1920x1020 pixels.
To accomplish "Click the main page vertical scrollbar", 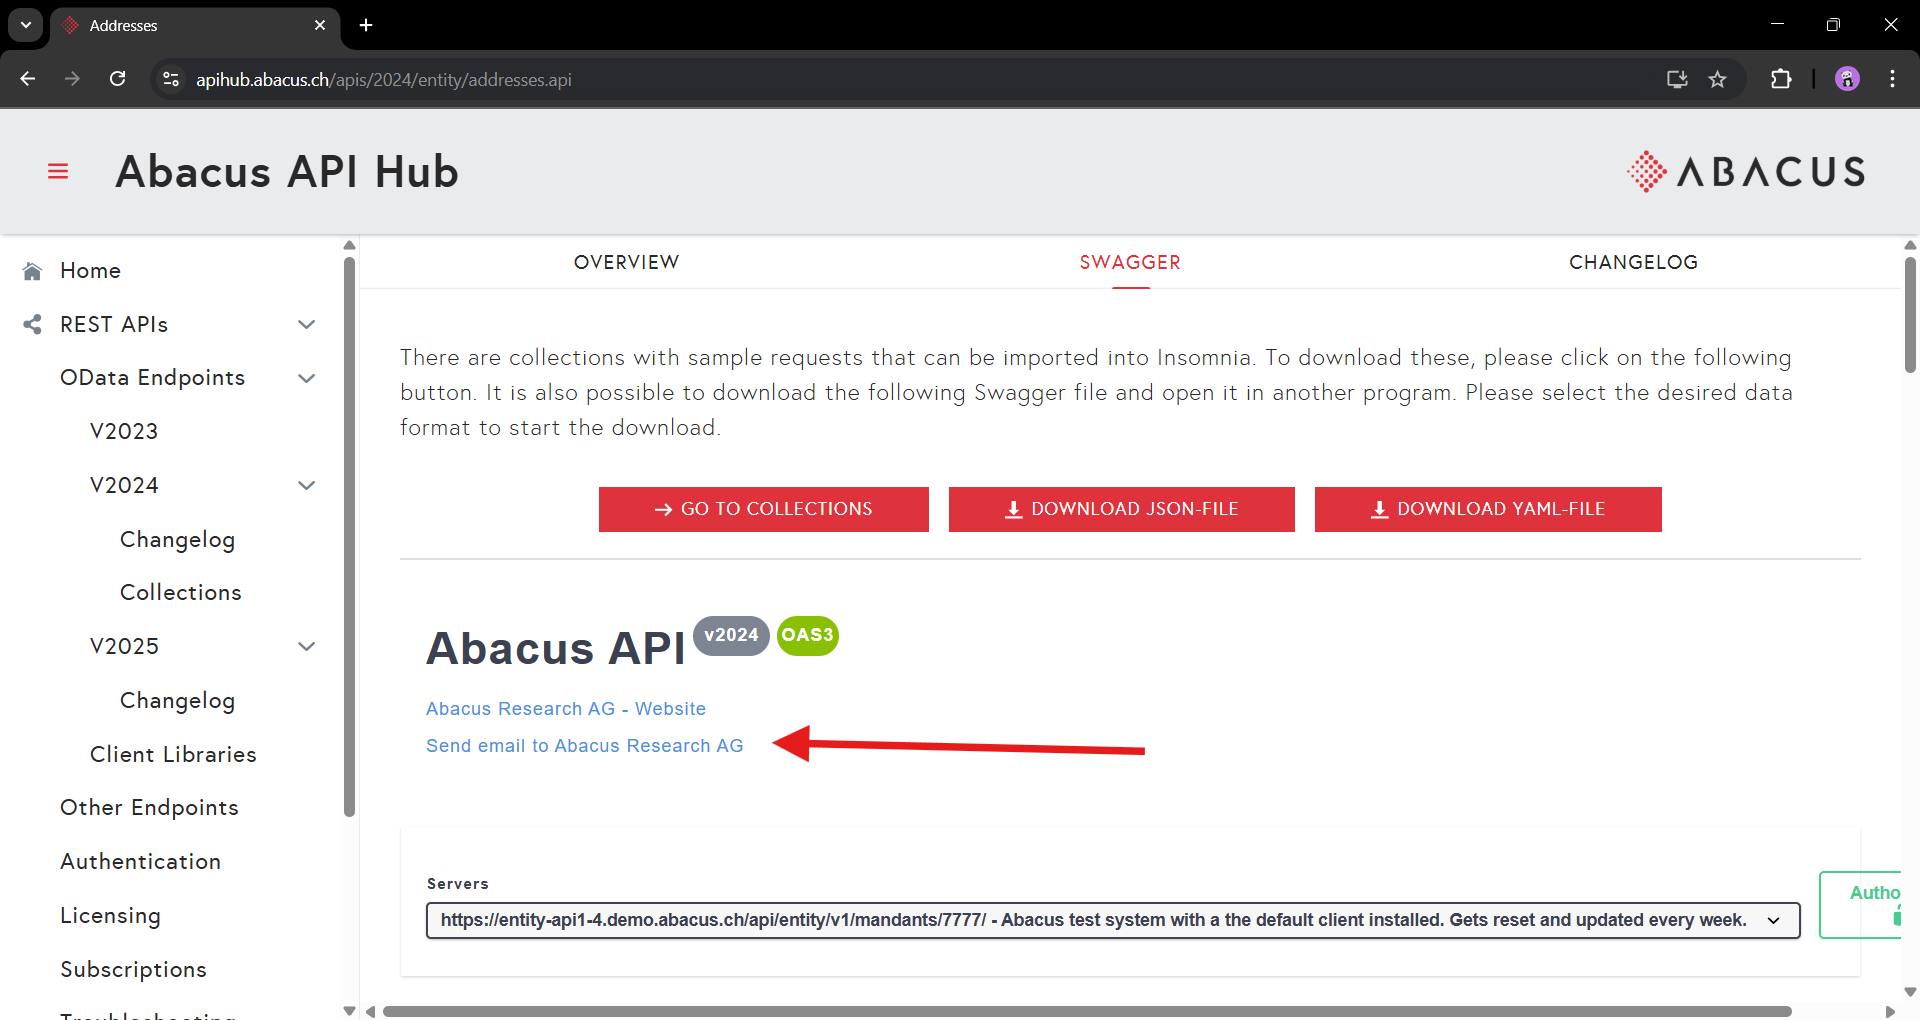I will tap(1910, 314).
